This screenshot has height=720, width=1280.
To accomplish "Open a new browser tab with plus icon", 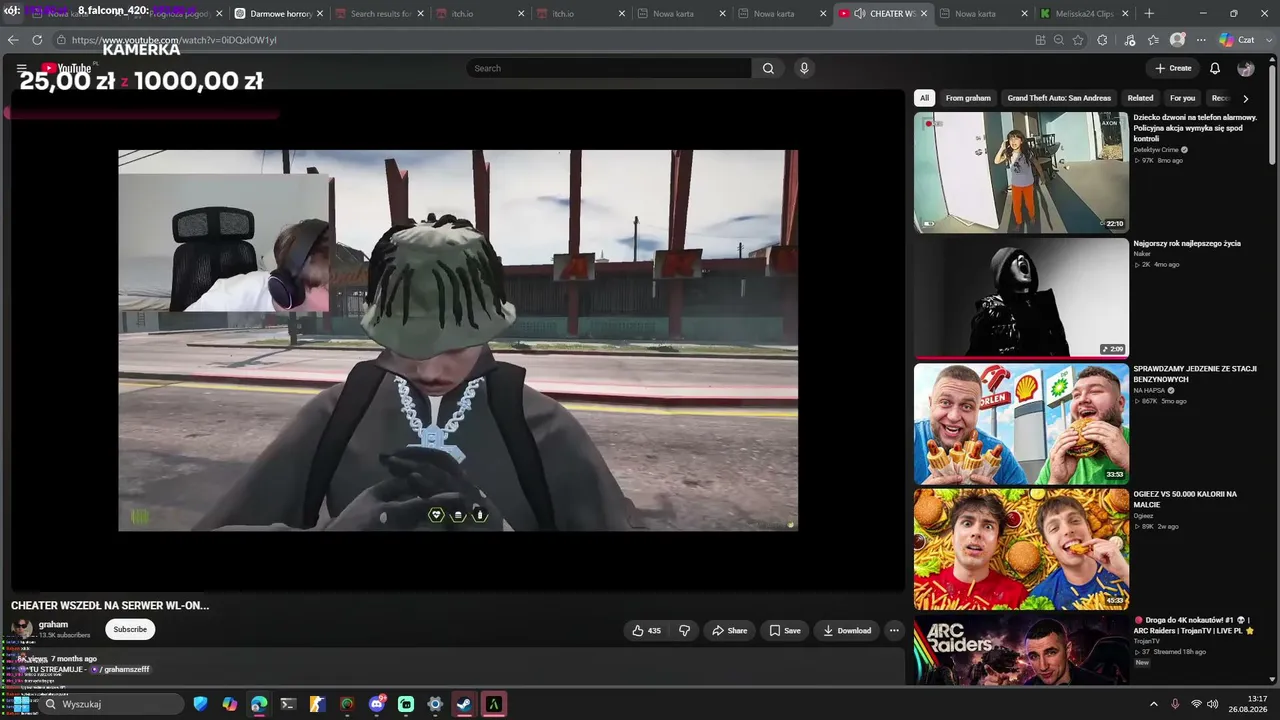I will (1149, 14).
